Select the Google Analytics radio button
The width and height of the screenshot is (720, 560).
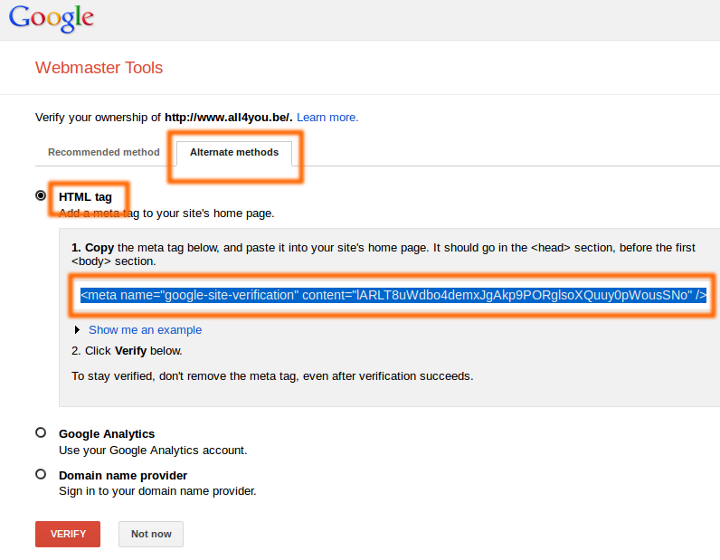click(x=41, y=432)
